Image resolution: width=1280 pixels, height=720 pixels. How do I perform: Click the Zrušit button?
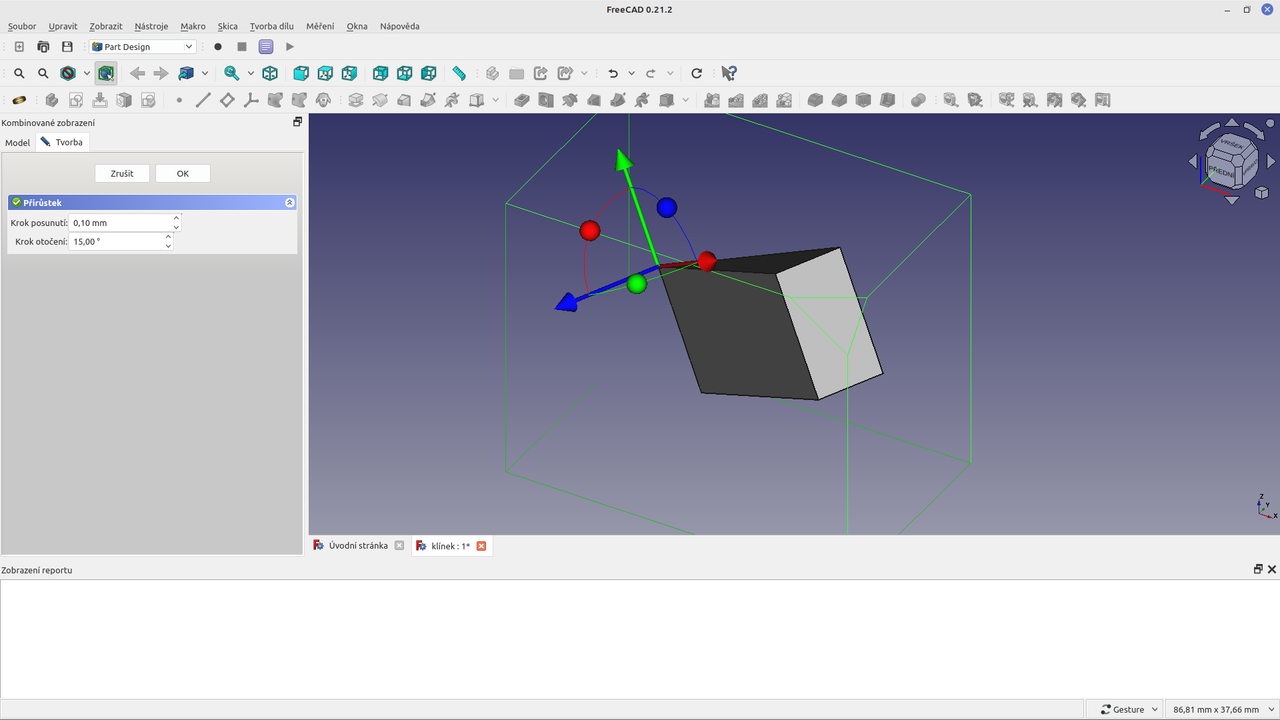[x=122, y=173]
